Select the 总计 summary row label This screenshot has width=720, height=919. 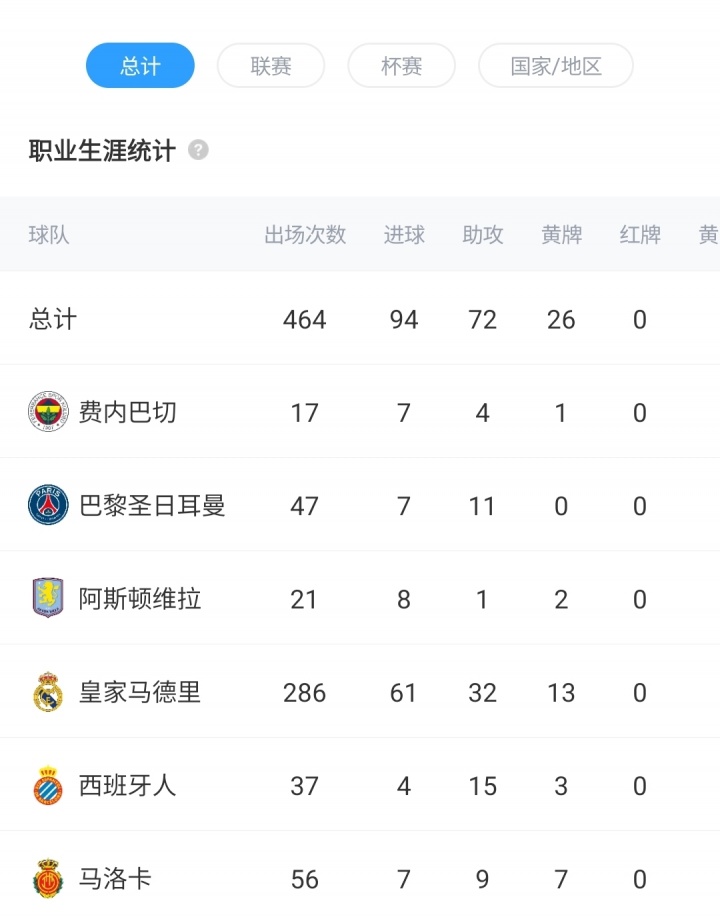(x=53, y=320)
